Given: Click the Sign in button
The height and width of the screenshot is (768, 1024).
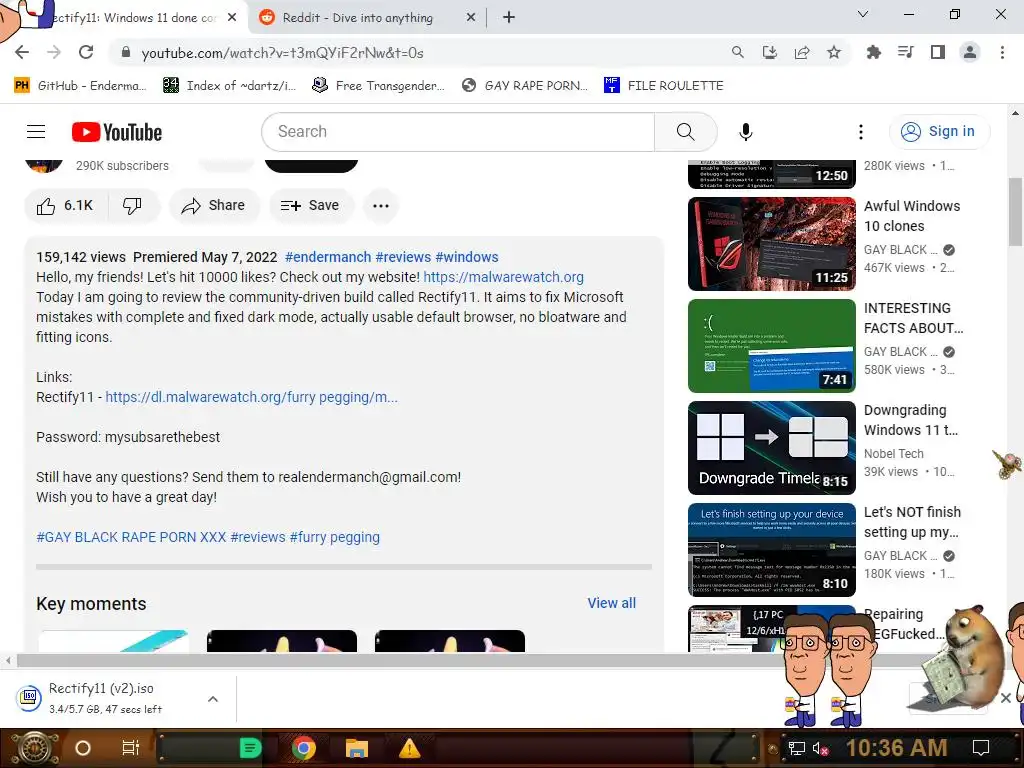Looking at the screenshot, I should pos(939,132).
